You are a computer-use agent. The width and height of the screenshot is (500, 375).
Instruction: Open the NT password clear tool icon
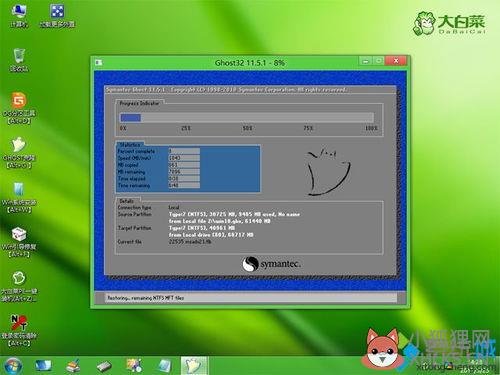point(19,331)
